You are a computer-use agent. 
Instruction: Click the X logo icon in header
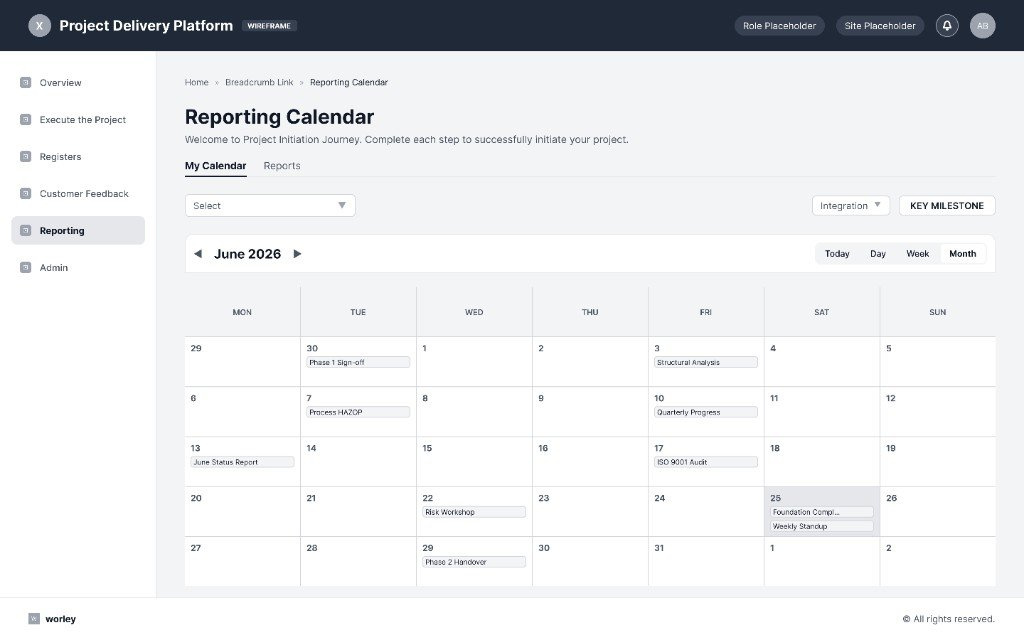coord(39,25)
